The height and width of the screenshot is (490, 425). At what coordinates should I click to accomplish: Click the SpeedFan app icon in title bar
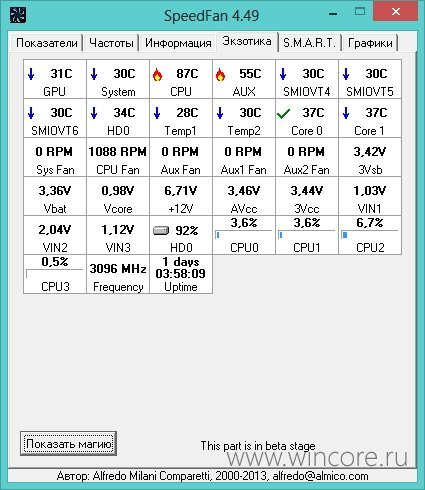(x=17, y=15)
